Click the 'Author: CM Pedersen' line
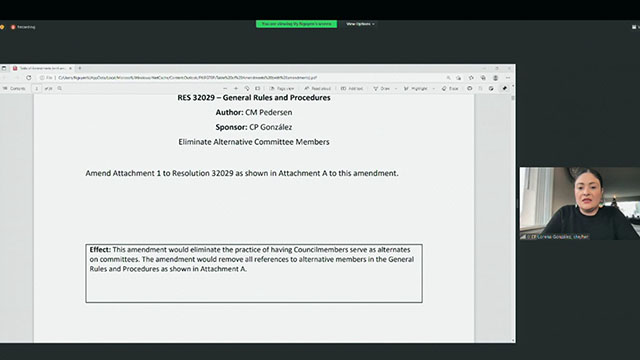 point(253,112)
